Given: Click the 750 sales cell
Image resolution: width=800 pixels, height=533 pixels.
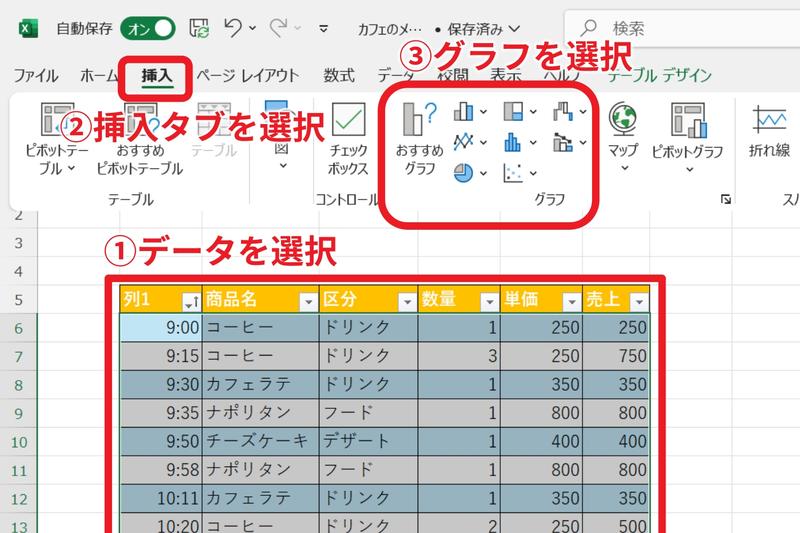Looking at the screenshot, I should (616, 356).
